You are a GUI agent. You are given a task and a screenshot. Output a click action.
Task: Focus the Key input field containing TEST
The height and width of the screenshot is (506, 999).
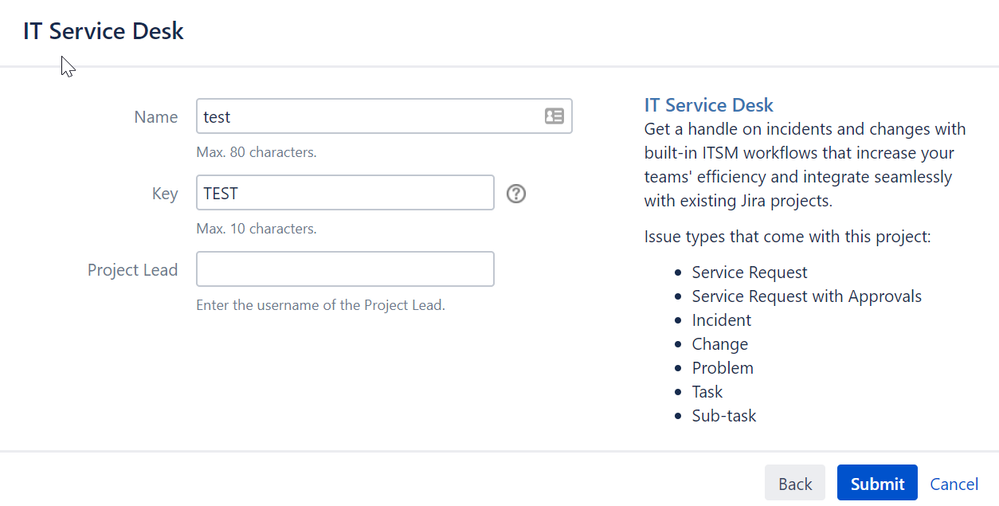tap(345, 192)
